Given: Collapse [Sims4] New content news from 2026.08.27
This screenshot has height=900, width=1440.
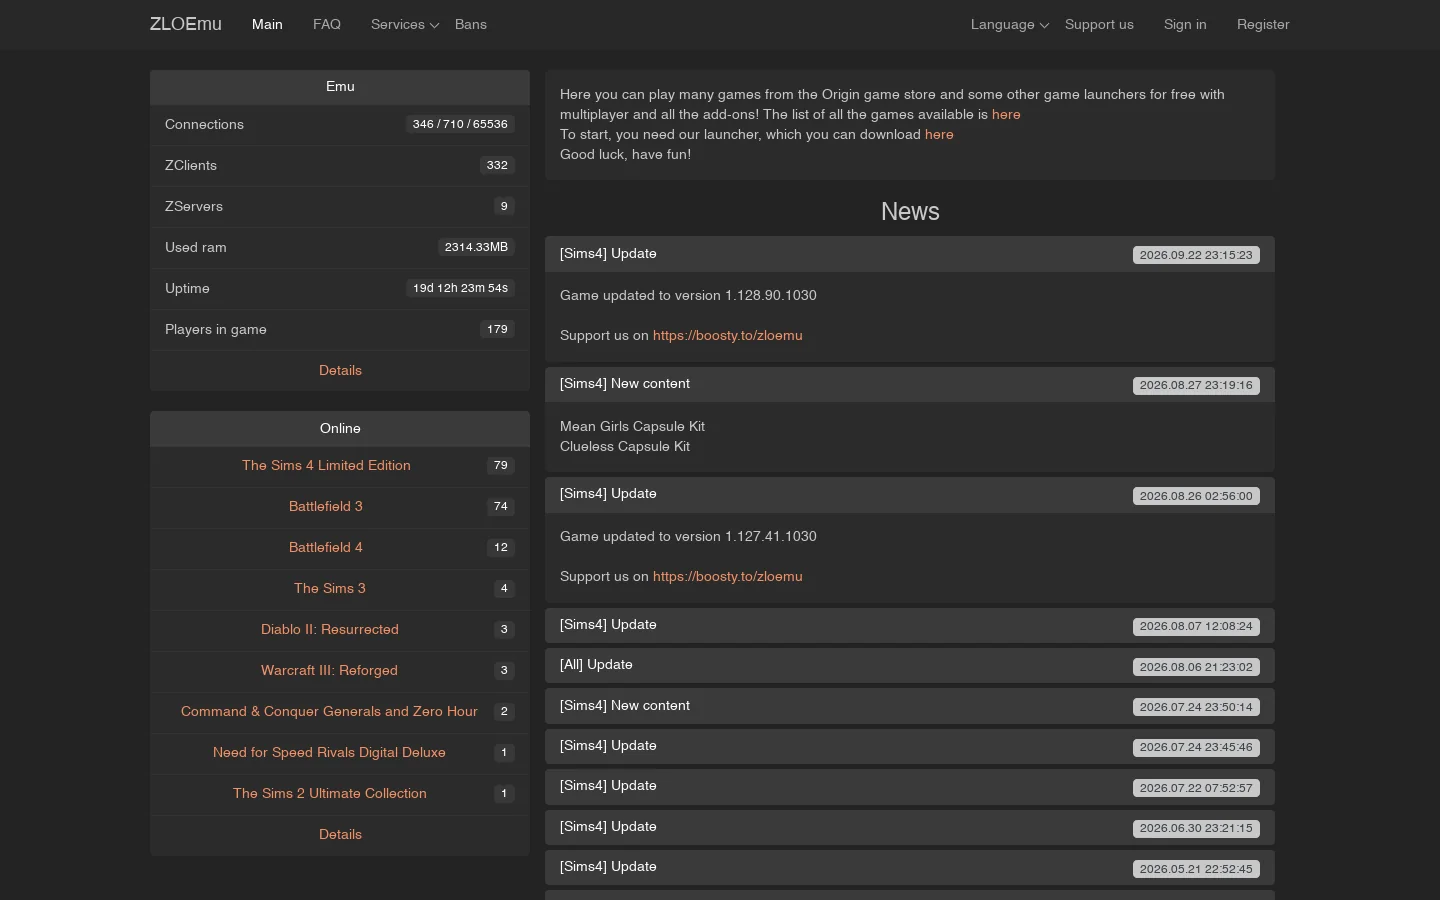Looking at the screenshot, I should [x=910, y=384].
